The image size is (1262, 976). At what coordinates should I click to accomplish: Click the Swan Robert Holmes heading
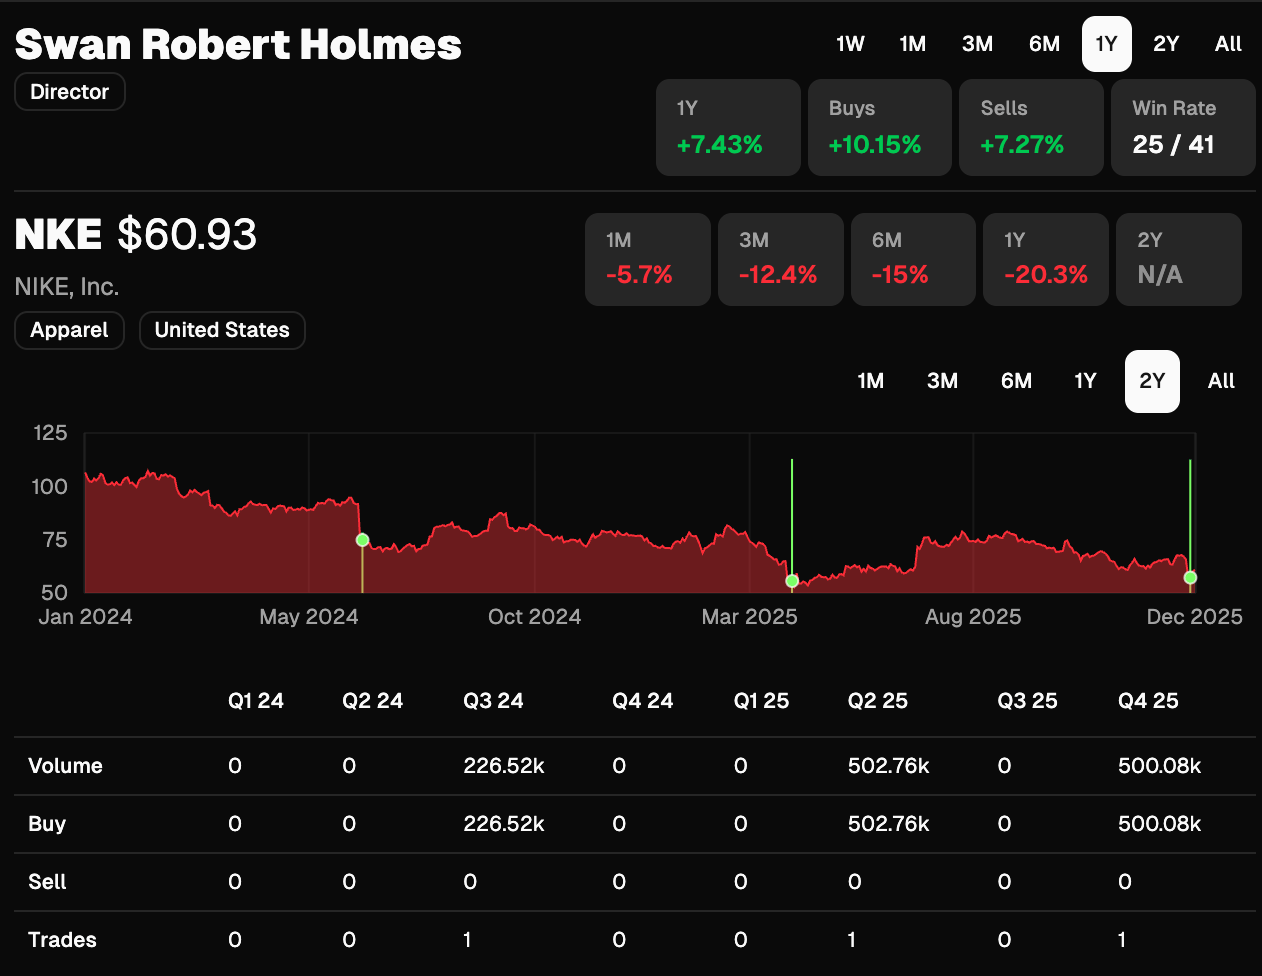coord(238,44)
